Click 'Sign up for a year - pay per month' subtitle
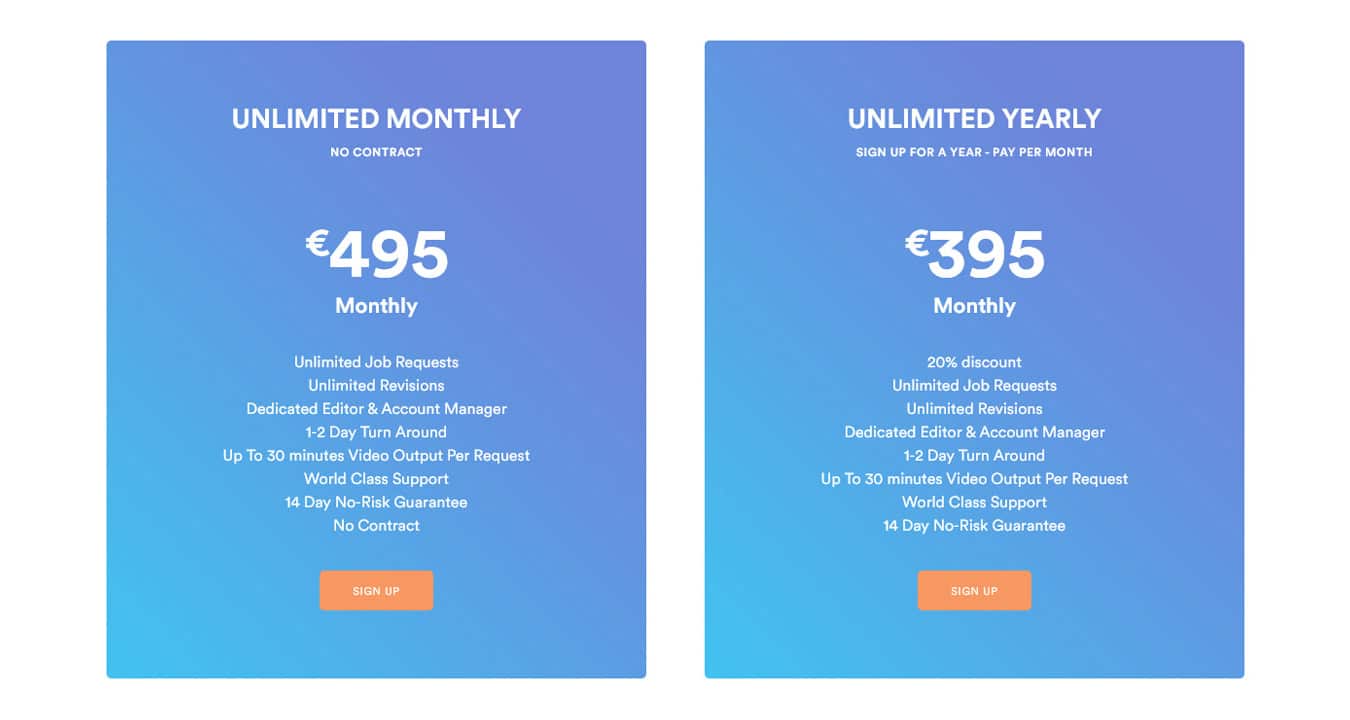 pyautogui.click(x=974, y=152)
